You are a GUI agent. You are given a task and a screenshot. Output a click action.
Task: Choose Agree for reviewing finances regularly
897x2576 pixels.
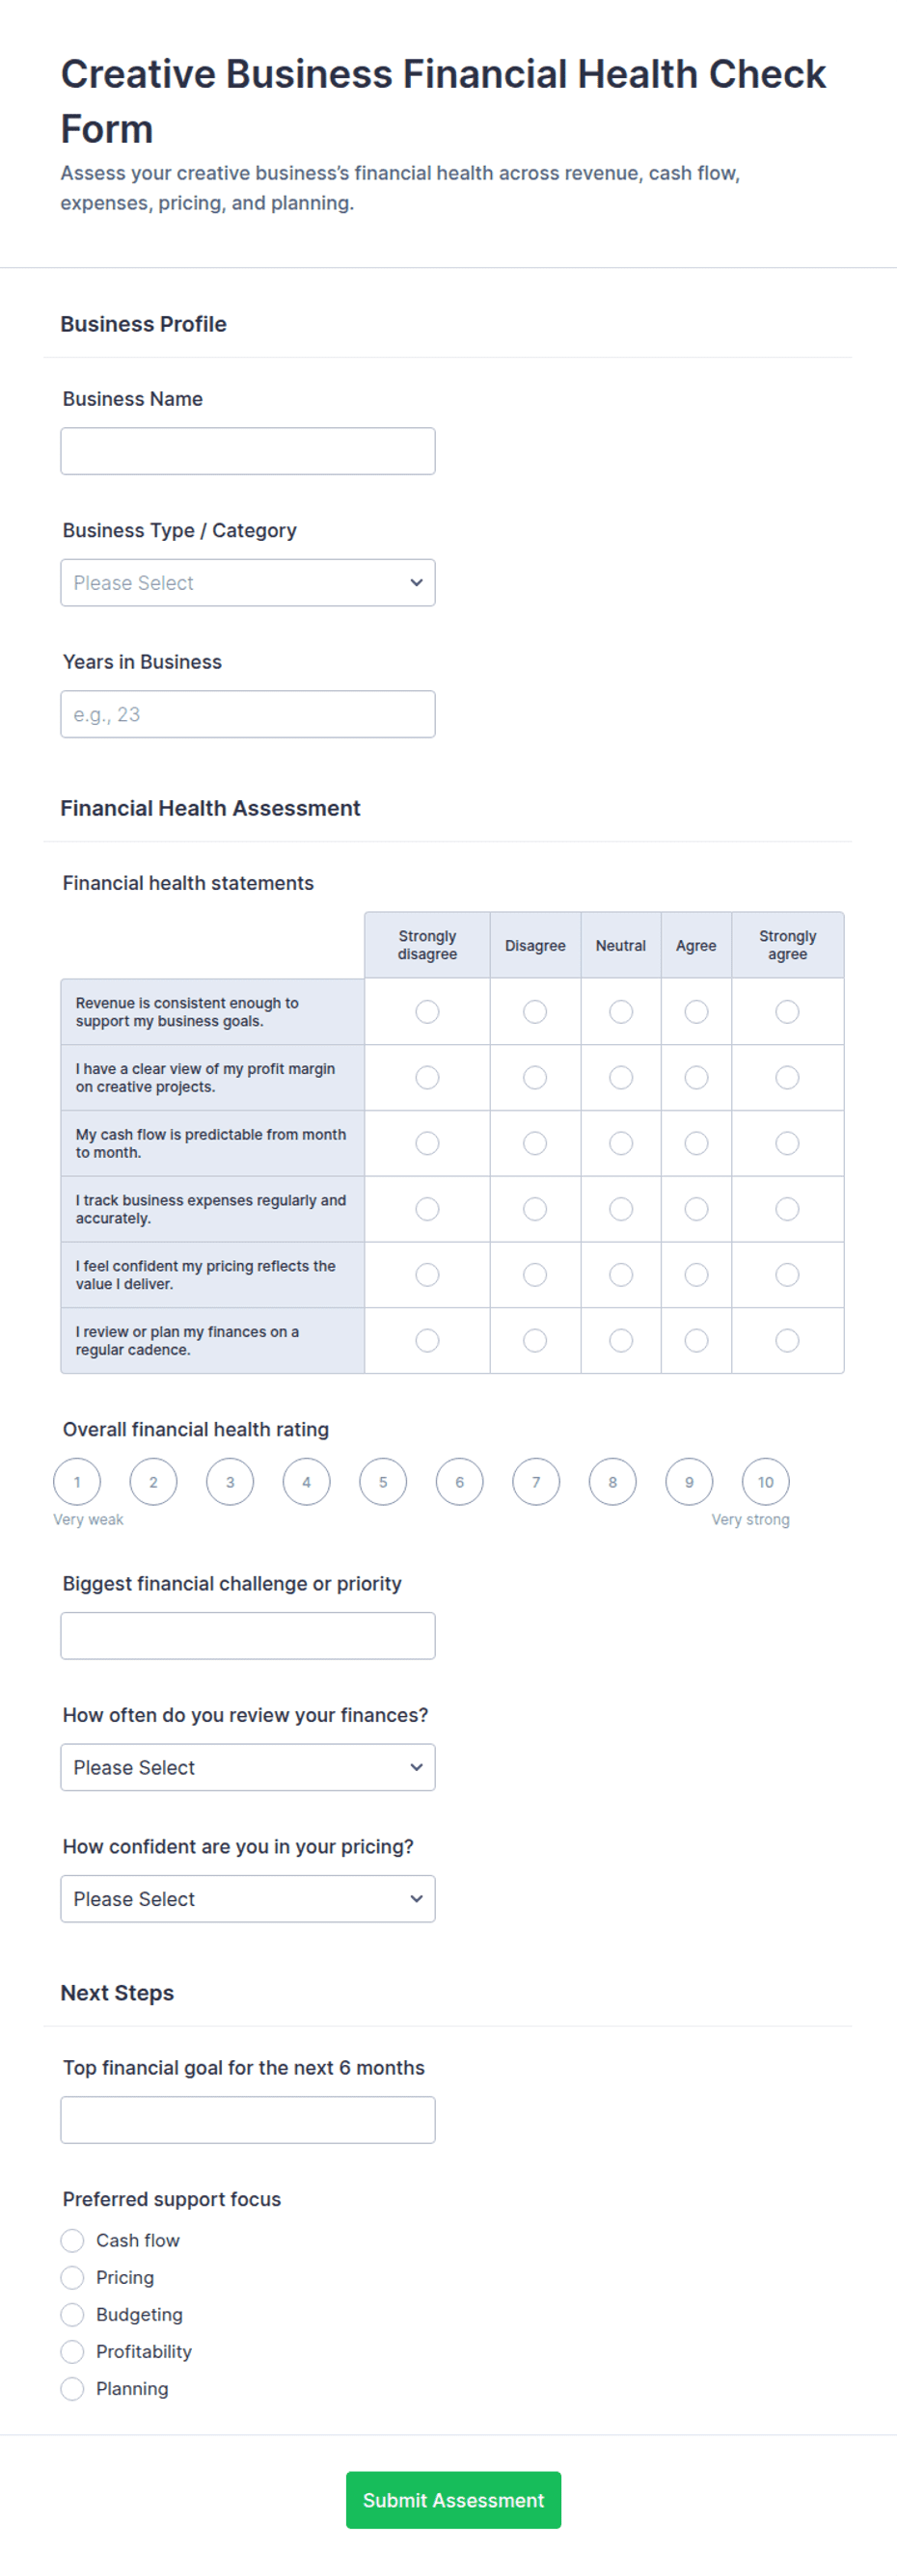pos(696,1340)
